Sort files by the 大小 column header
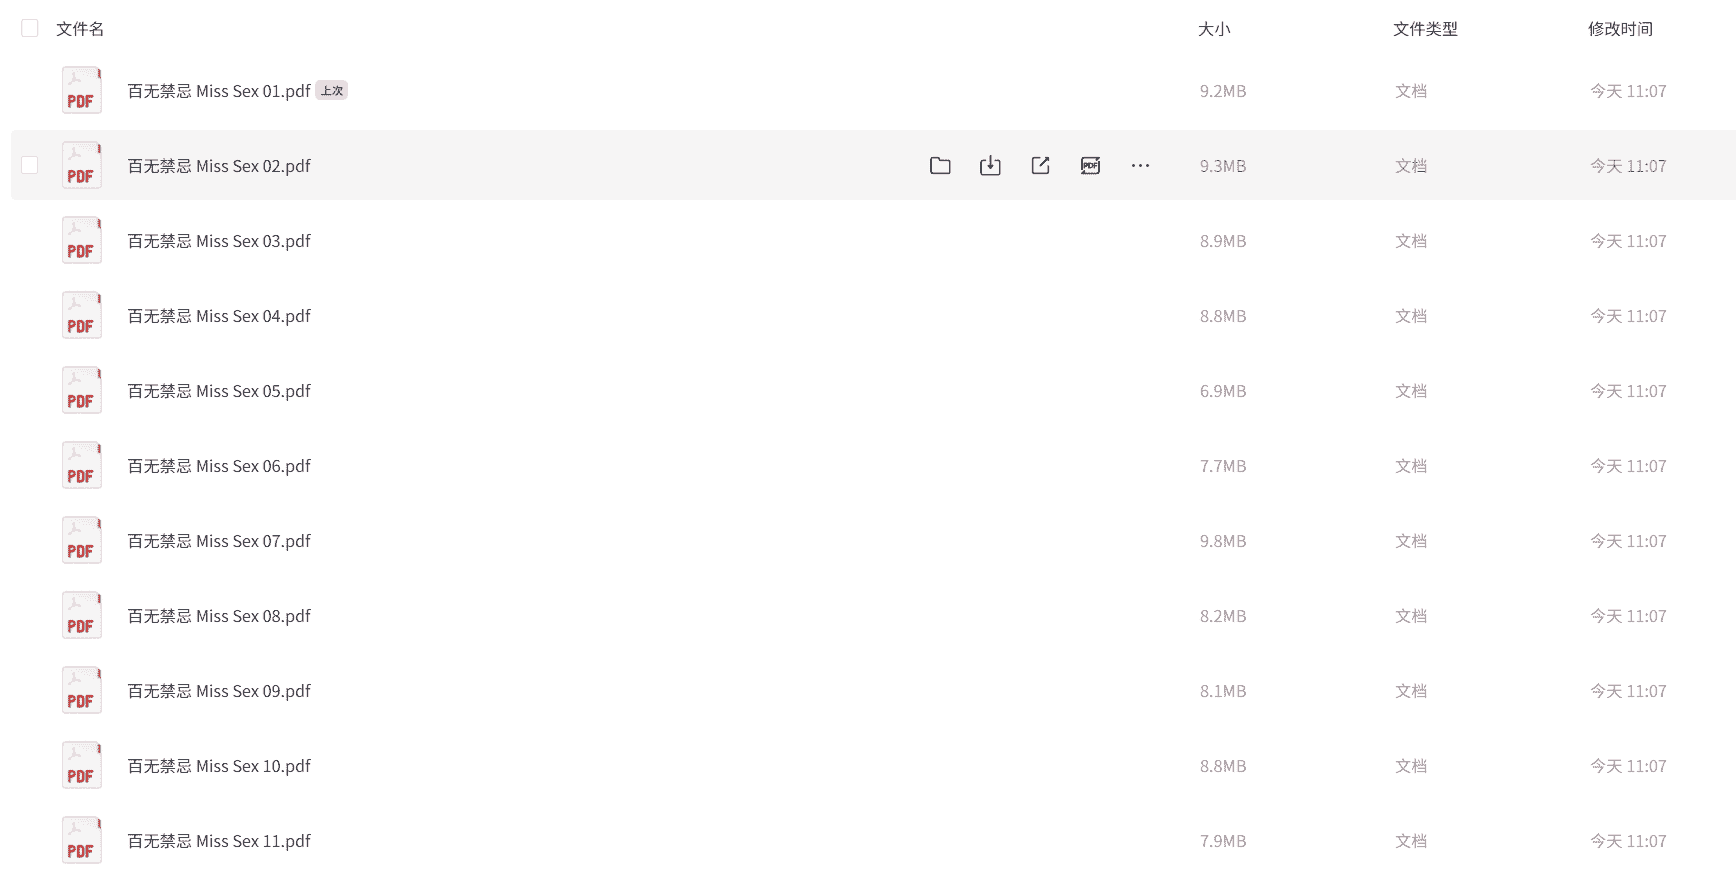Screen dimensions: 1736x880 (1214, 29)
